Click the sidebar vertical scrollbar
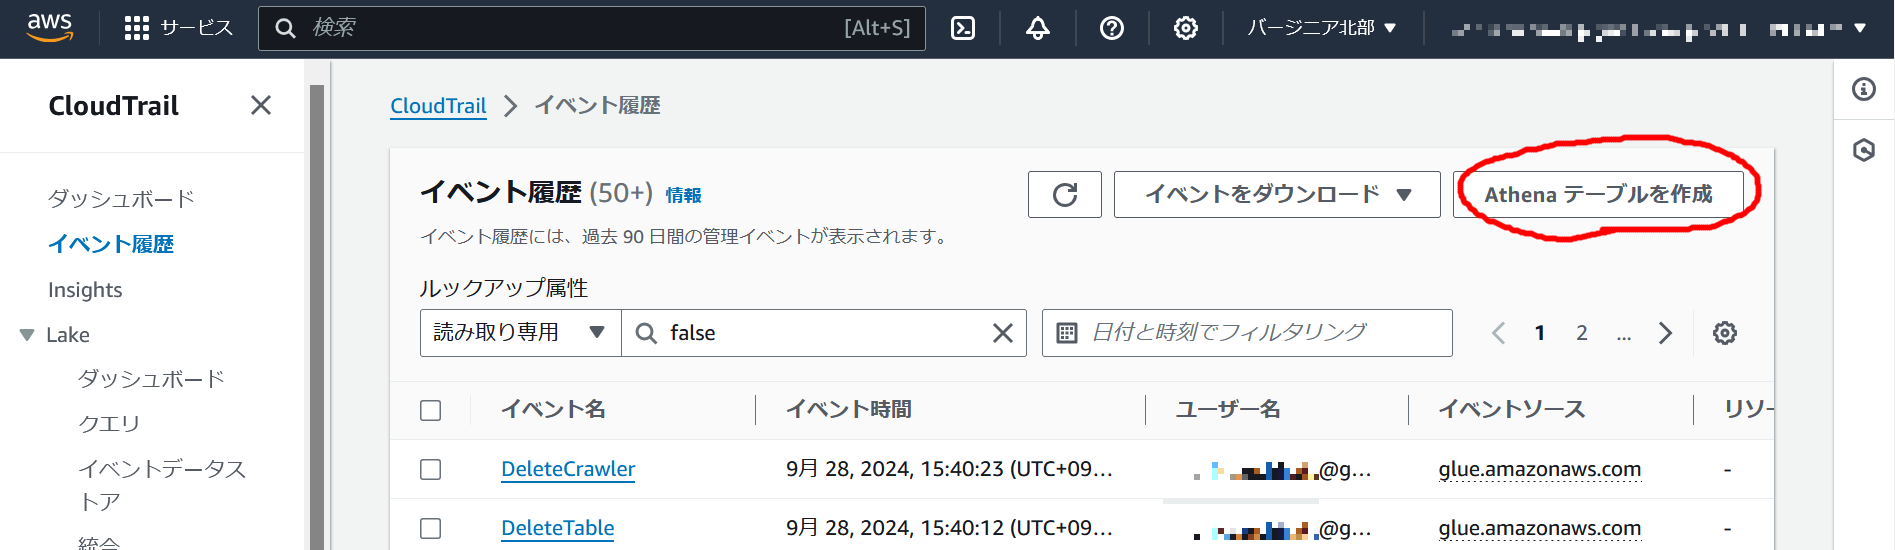Viewport: 1895px width, 550px height. [x=317, y=317]
